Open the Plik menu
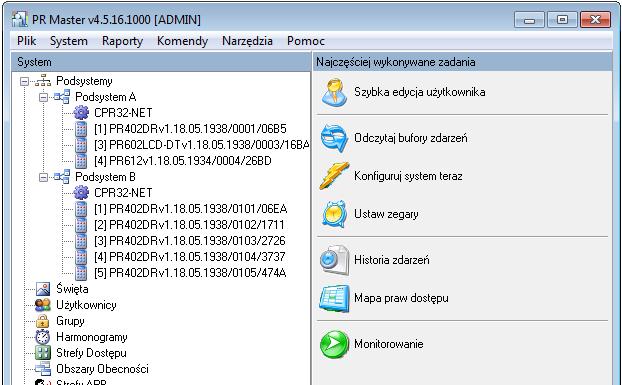 coord(27,41)
